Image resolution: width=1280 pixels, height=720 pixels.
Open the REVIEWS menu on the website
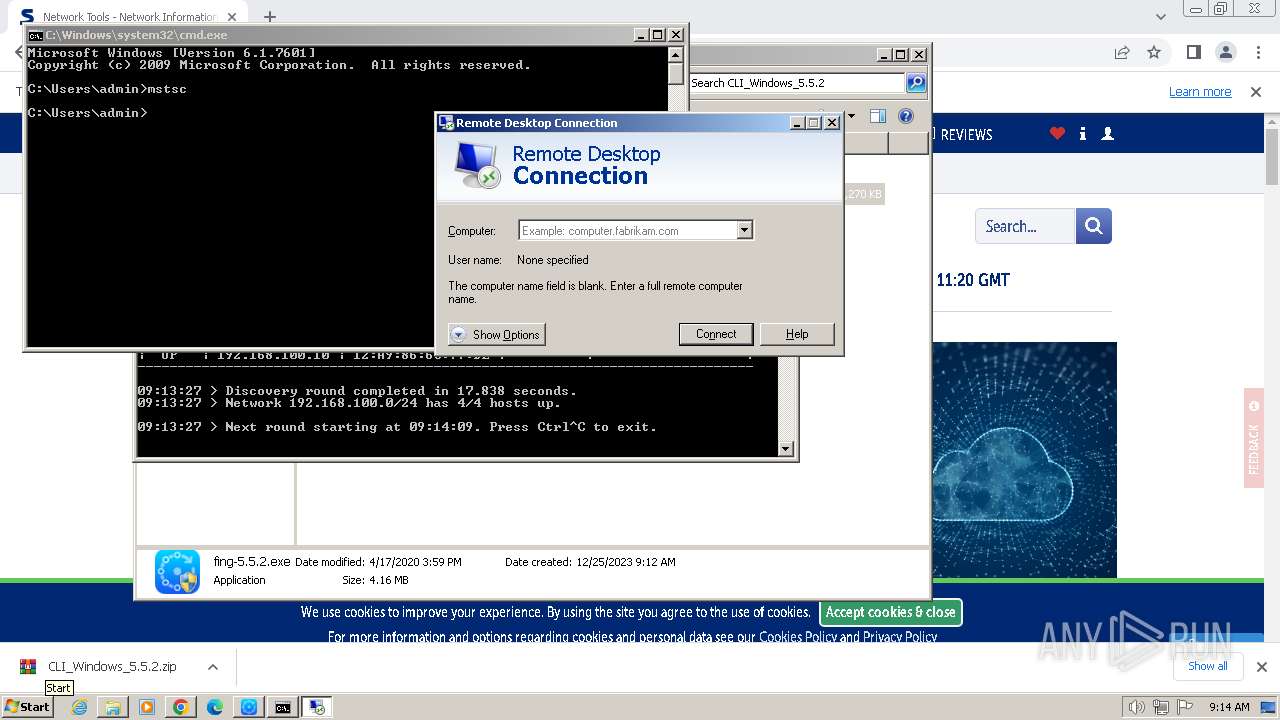[x=966, y=134]
